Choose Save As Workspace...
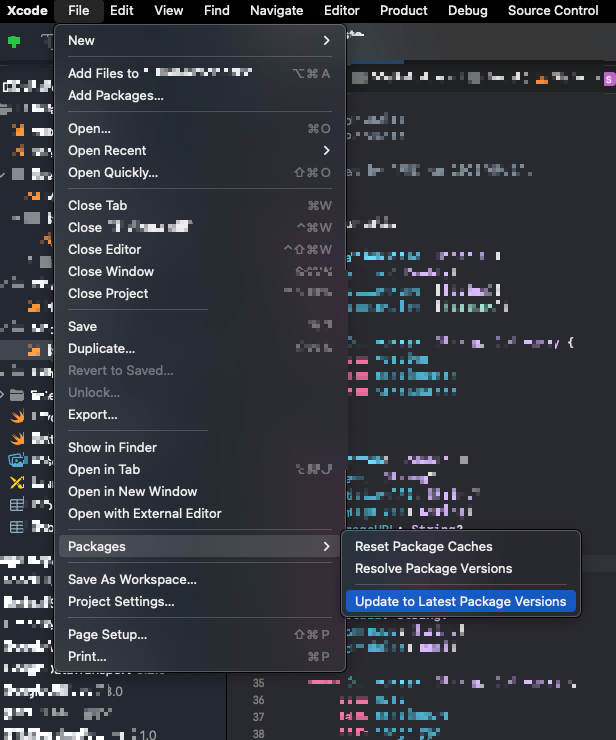Viewport: 616px width, 740px height. coord(200,580)
